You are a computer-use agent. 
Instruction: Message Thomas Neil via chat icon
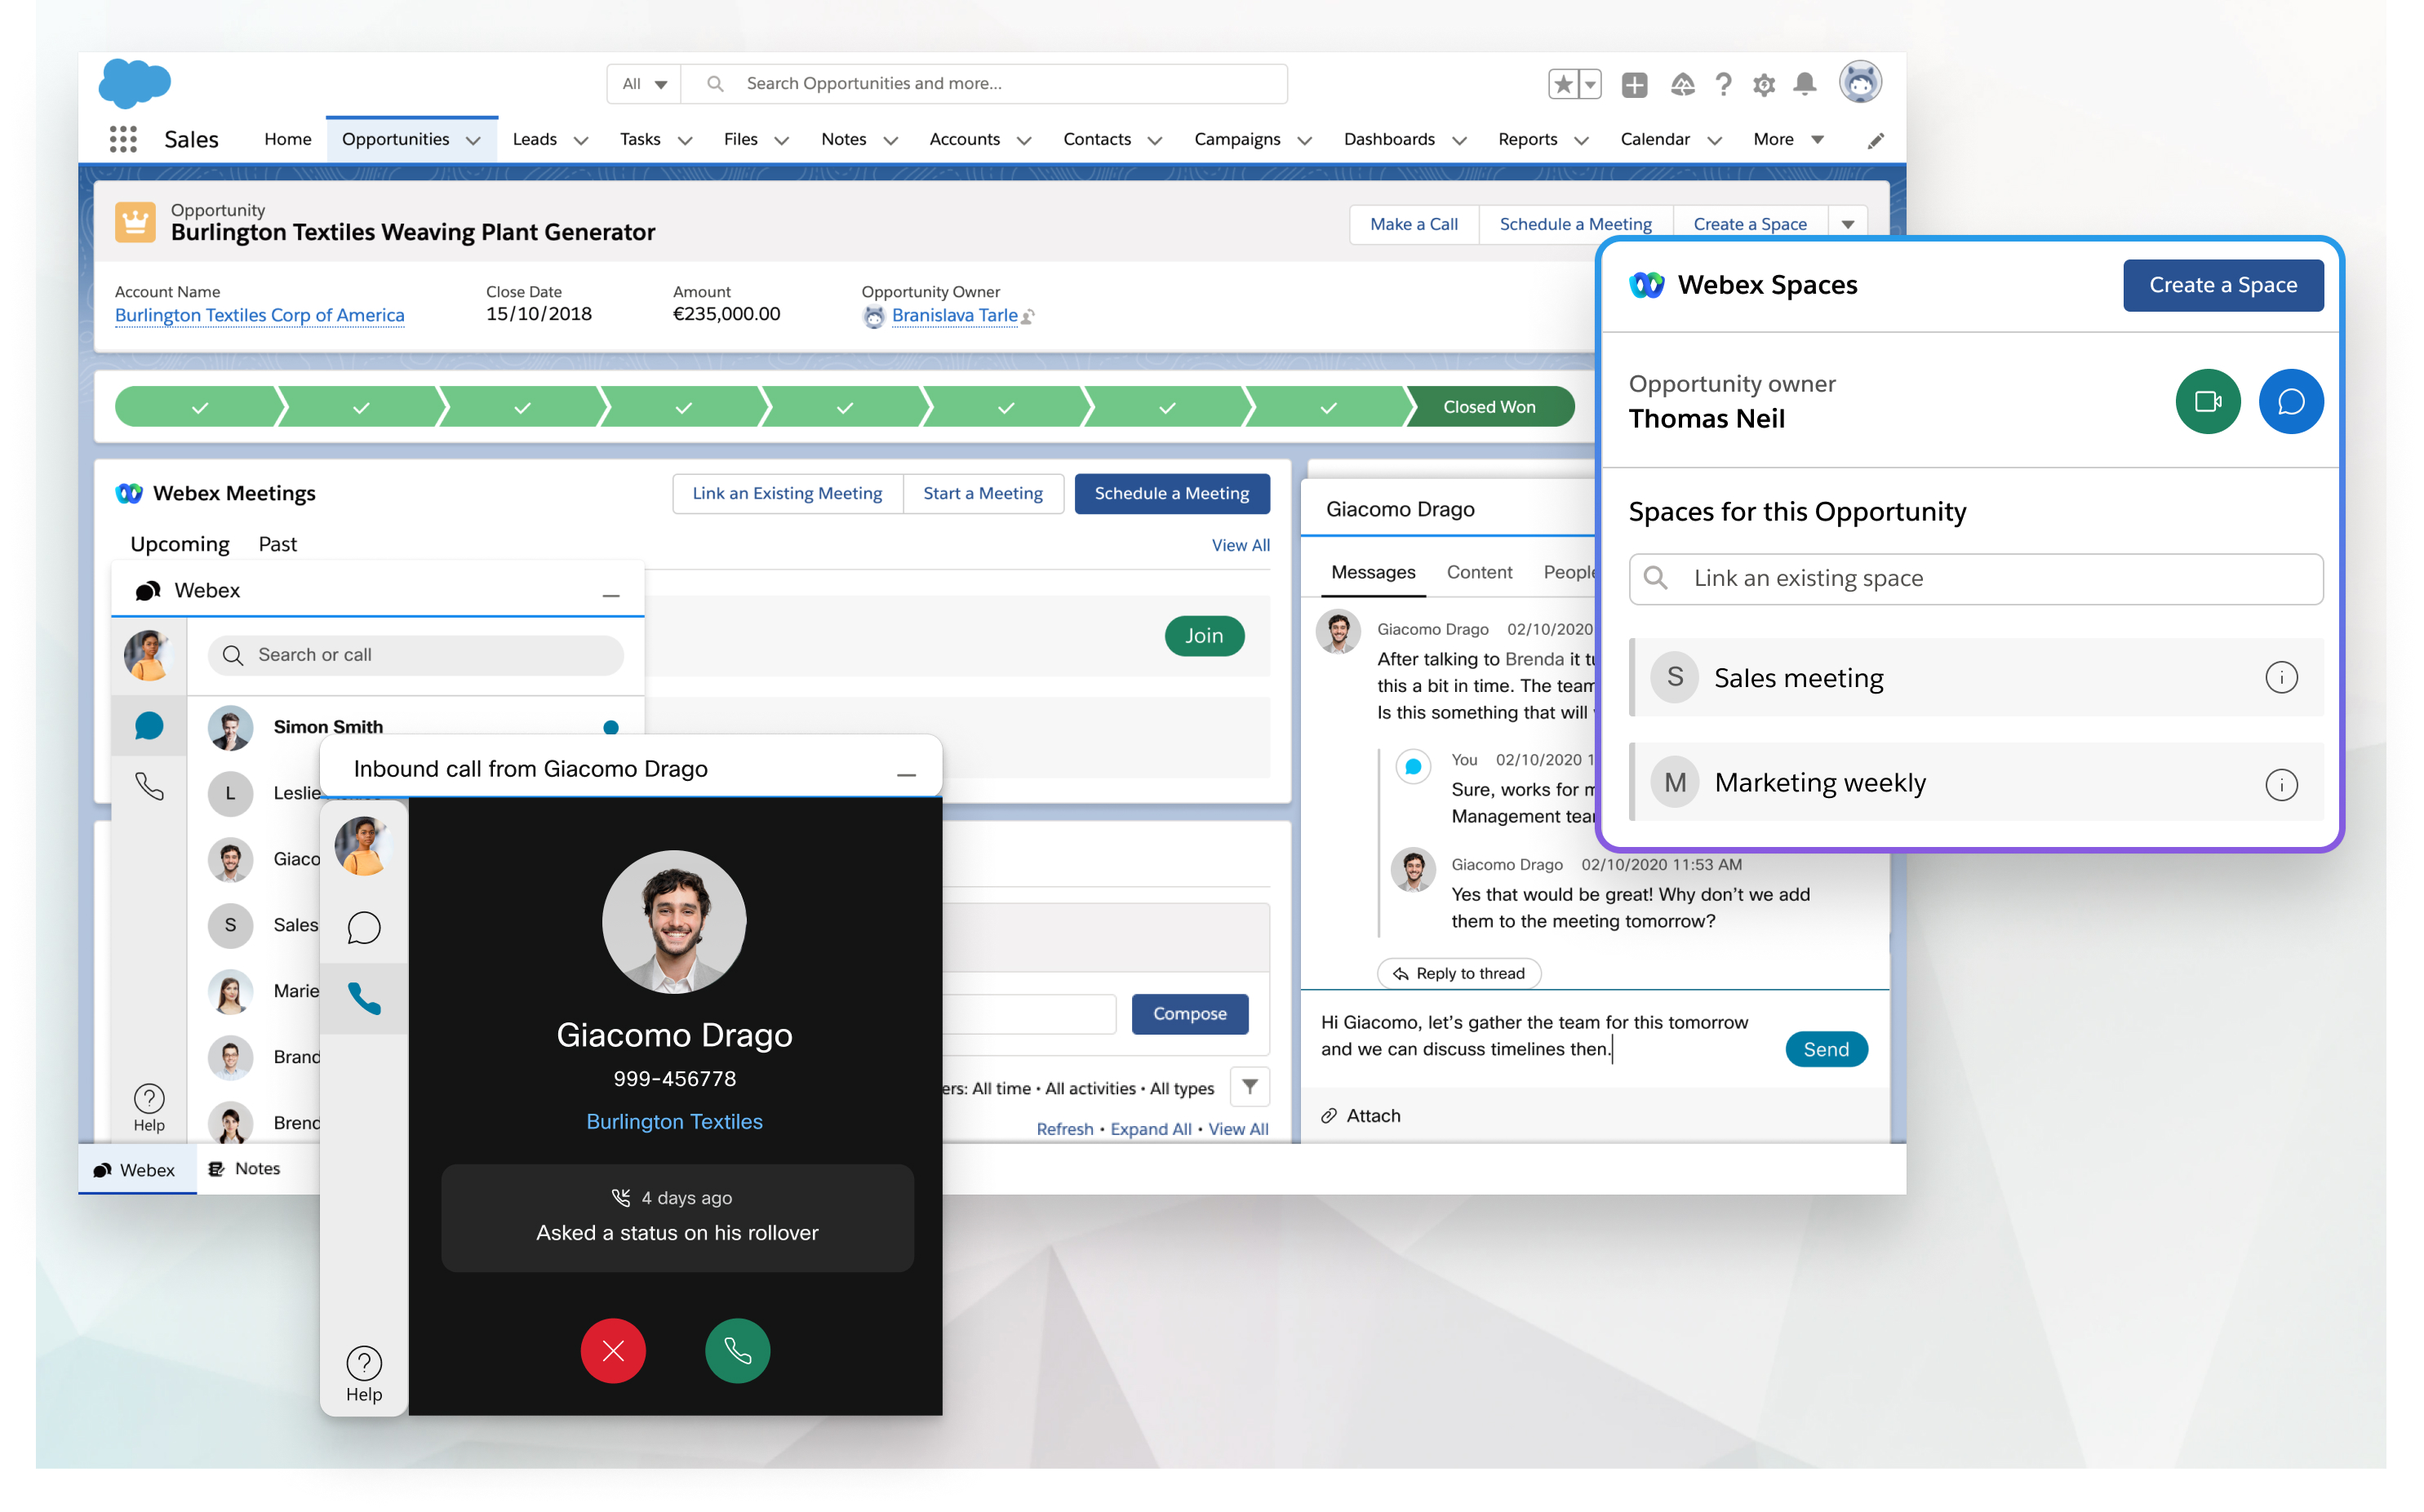2290,402
